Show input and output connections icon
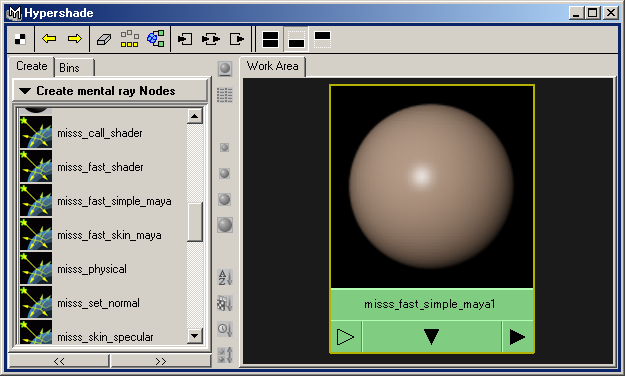The width and height of the screenshot is (625, 376). pos(210,39)
